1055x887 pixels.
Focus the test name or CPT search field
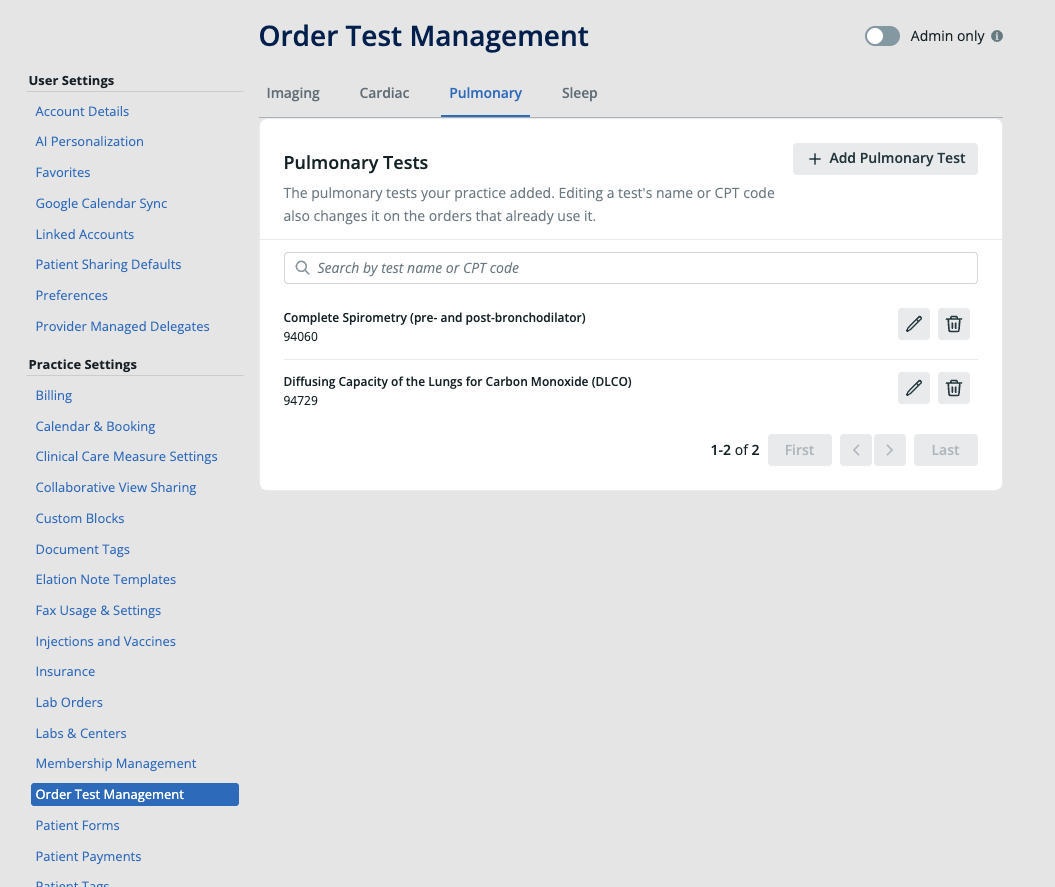pyautogui.click(x=630, y=268)
